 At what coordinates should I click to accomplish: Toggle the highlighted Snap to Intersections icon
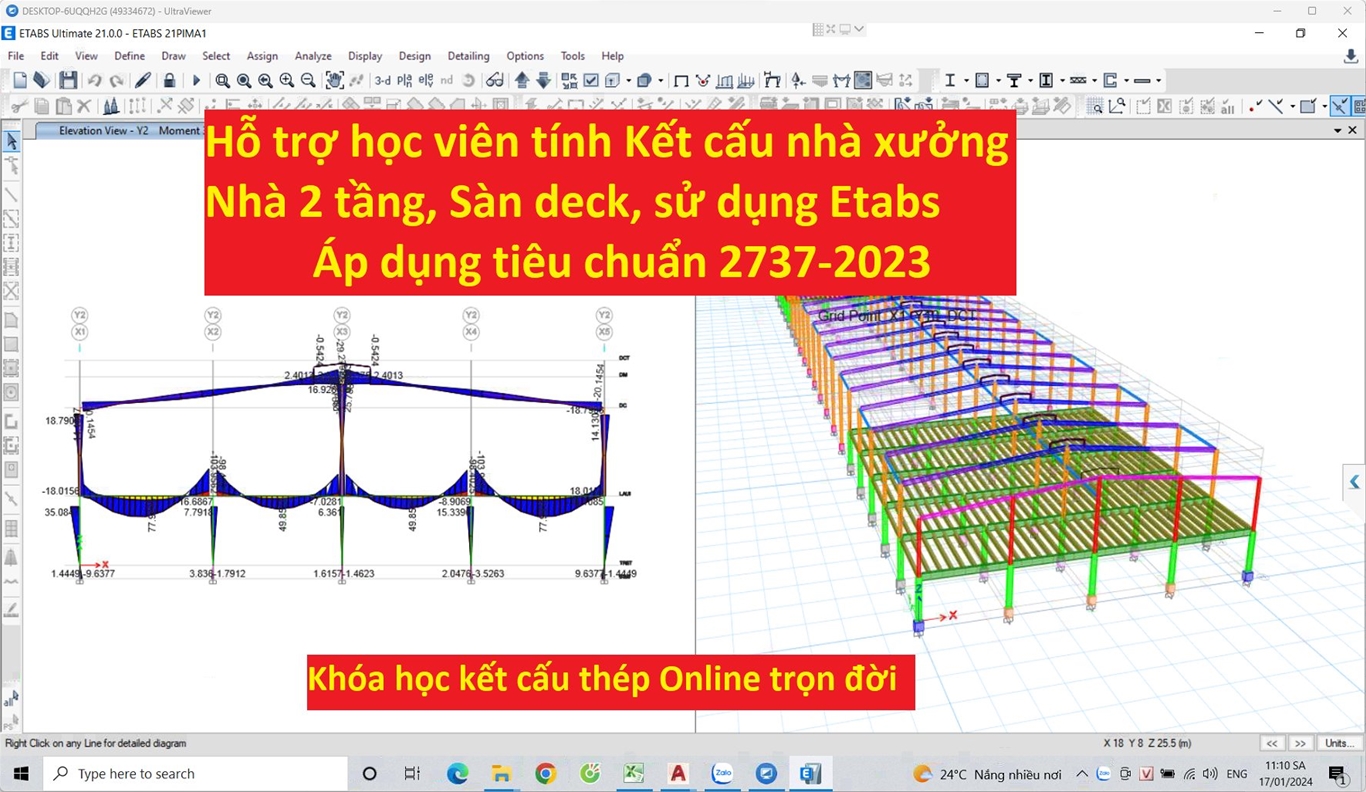coord(1340,105)
